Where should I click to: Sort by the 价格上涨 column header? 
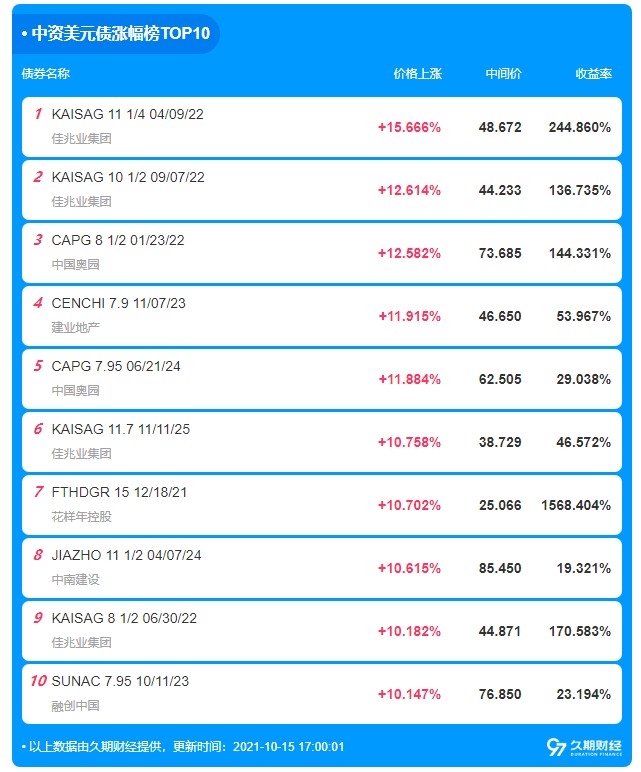pos(417,74)
